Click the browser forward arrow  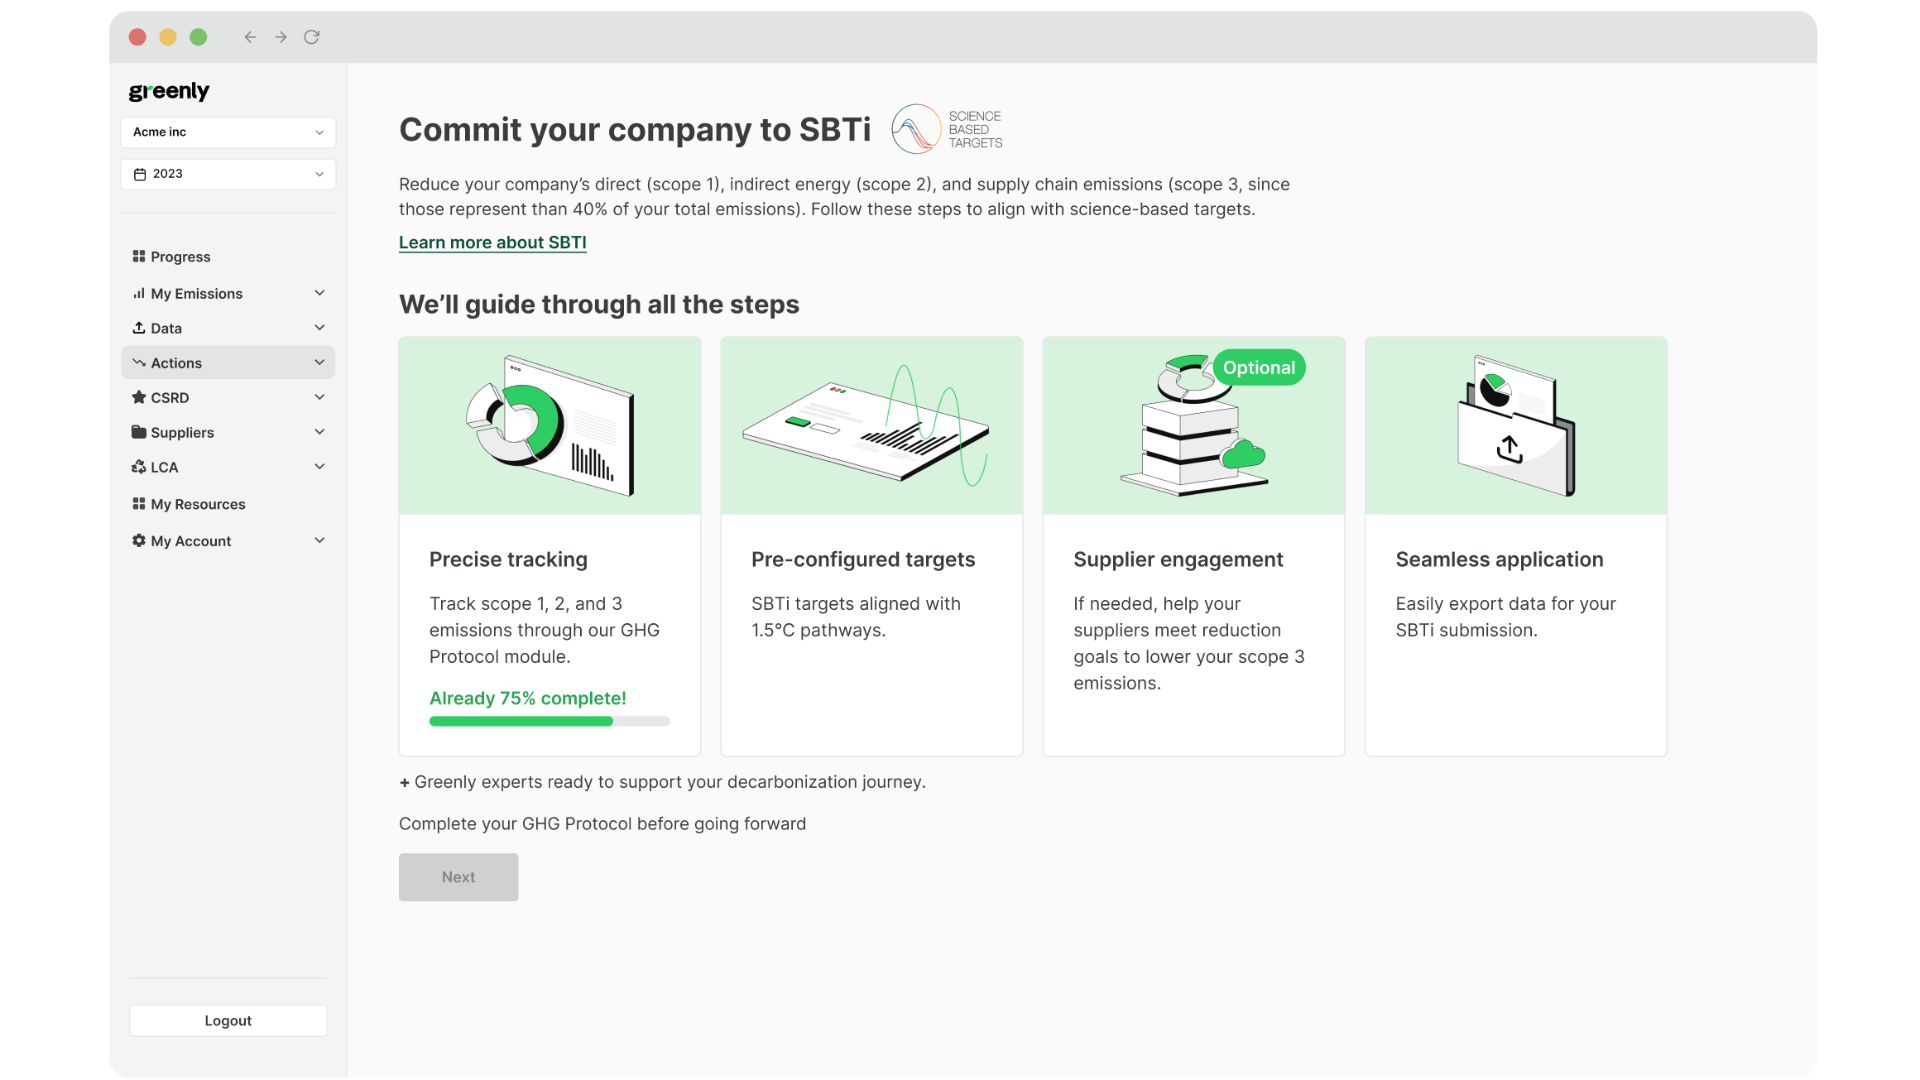(281, 37)
